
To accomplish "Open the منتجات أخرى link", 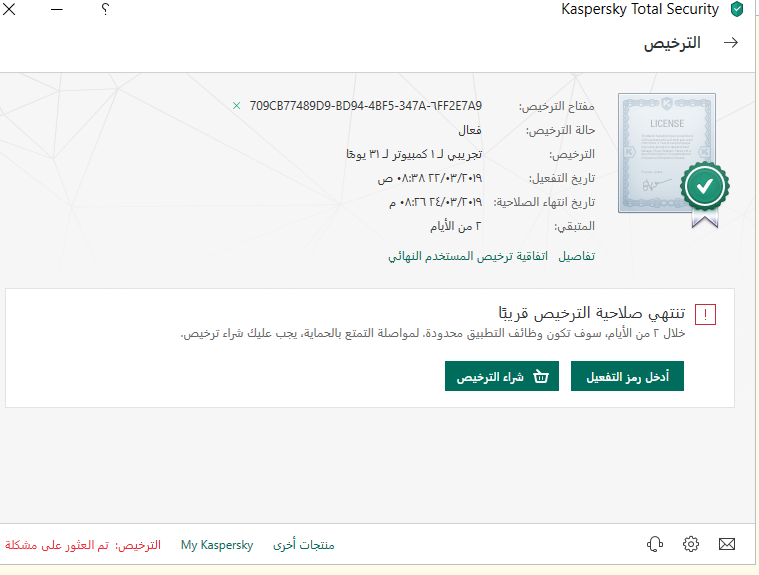I will 304,545.
